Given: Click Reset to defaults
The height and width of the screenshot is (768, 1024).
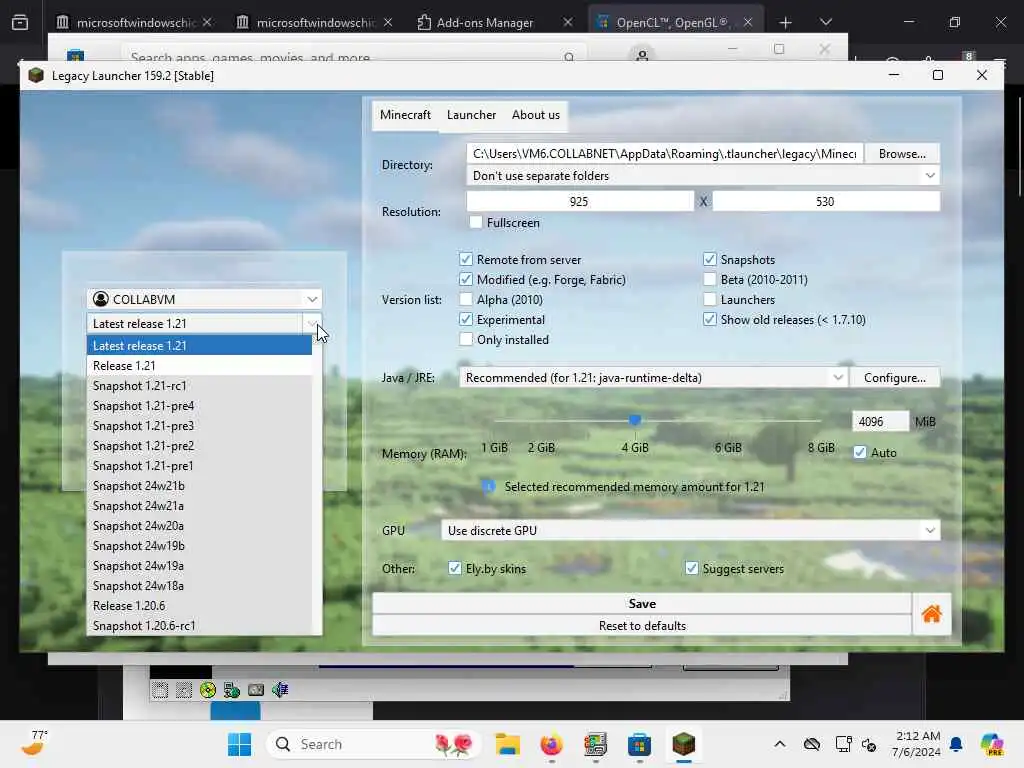Looking at the screenshot, I should click(642, 626).
